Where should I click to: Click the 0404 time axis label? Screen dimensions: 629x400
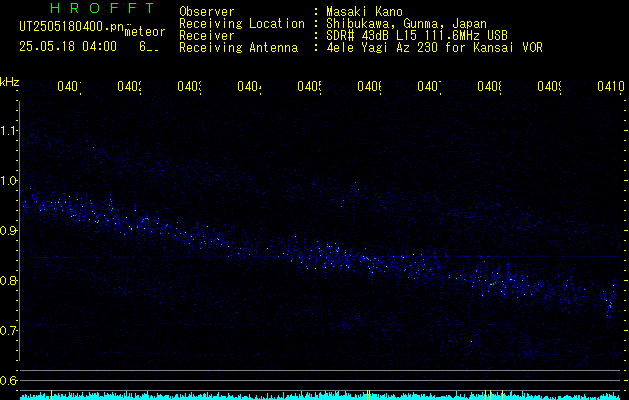click(x=249, y=86)
